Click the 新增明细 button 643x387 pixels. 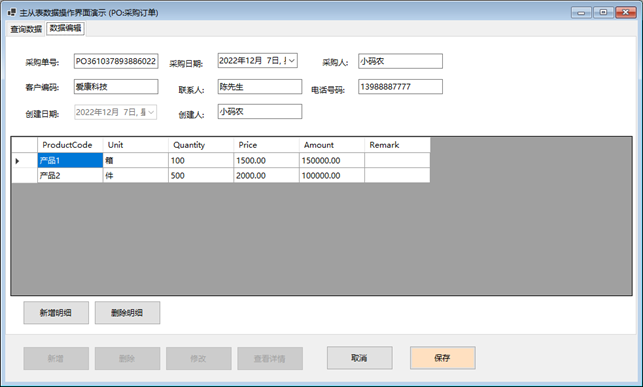tap(56, 313)
